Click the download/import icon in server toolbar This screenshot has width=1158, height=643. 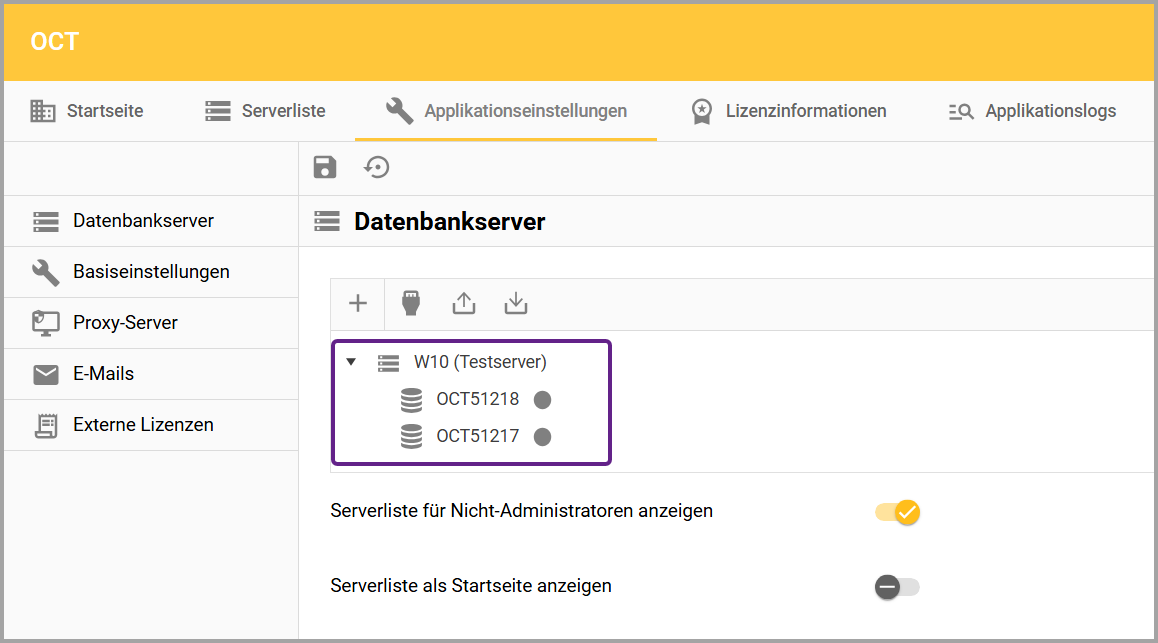pyautogui.click(x=516, y=303)
